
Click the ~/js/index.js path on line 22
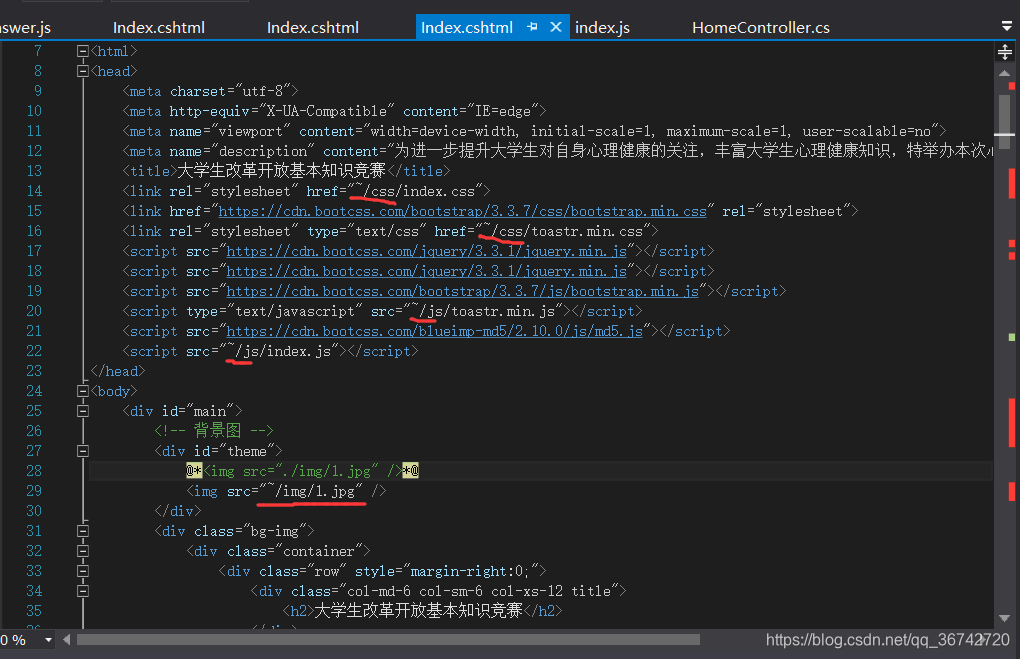[278, 351]
